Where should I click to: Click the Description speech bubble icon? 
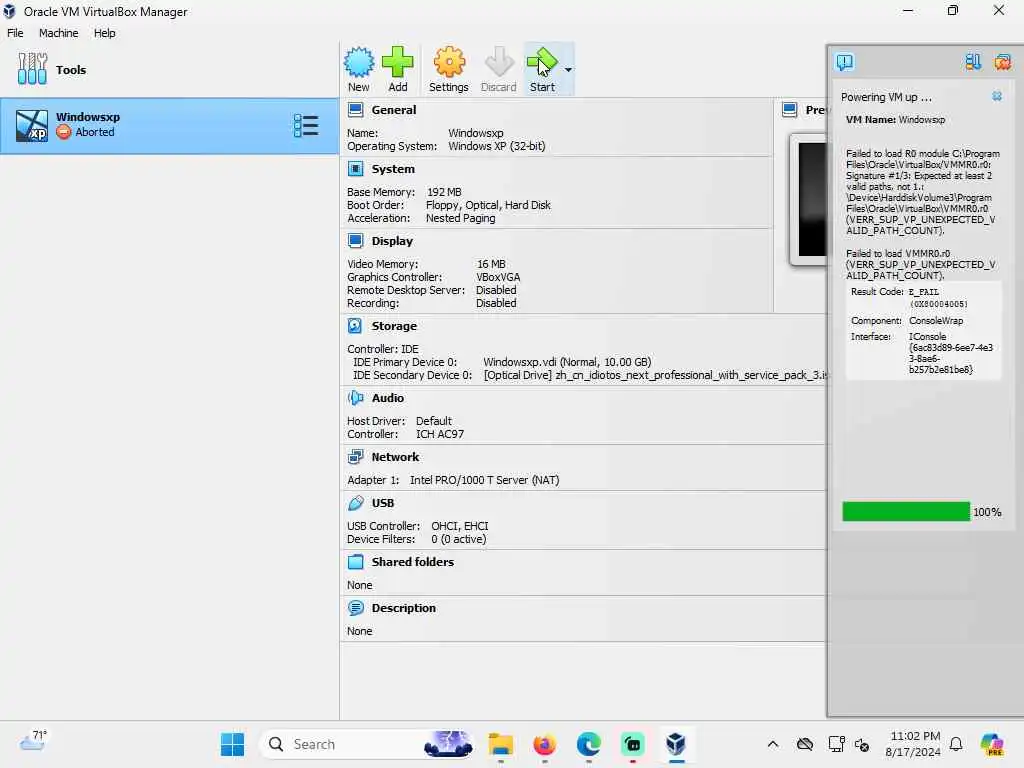[355, 608]
